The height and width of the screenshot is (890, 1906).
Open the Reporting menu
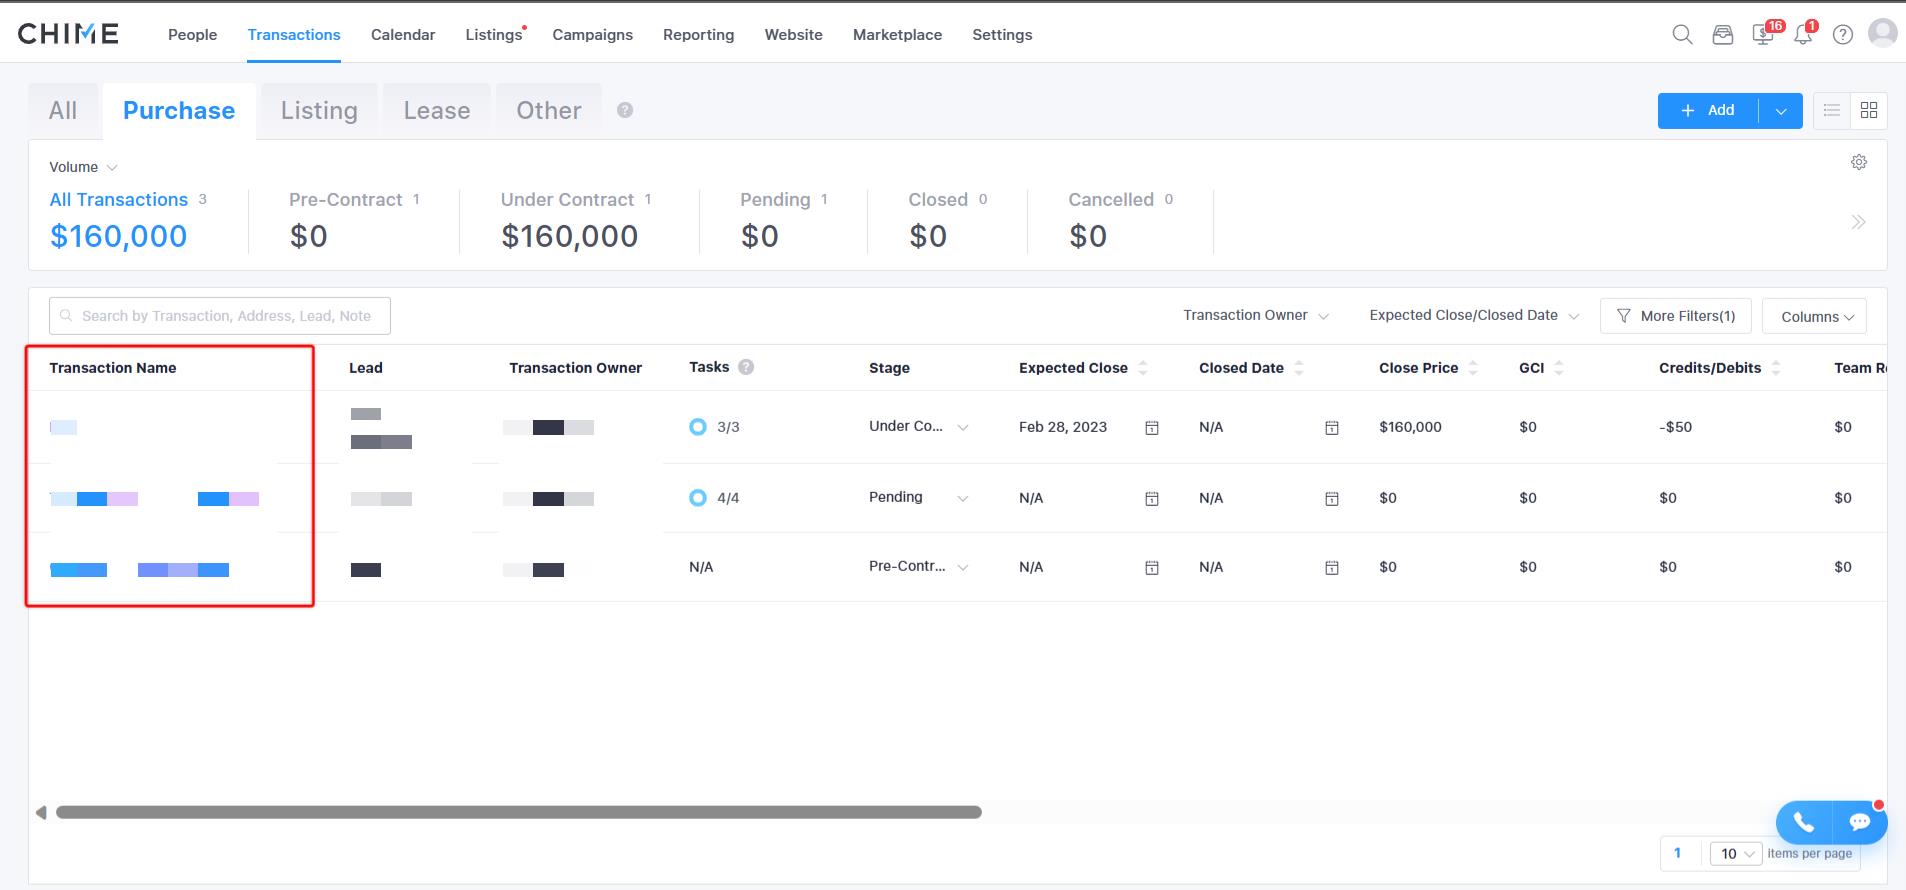coord(698,34)
